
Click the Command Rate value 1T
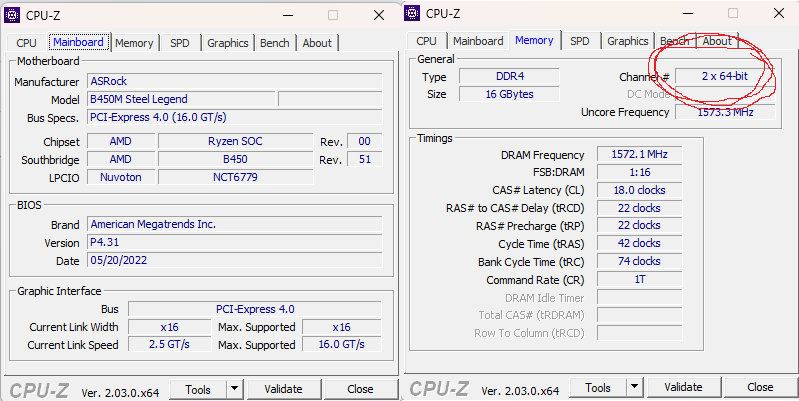[x=640, y=279]
